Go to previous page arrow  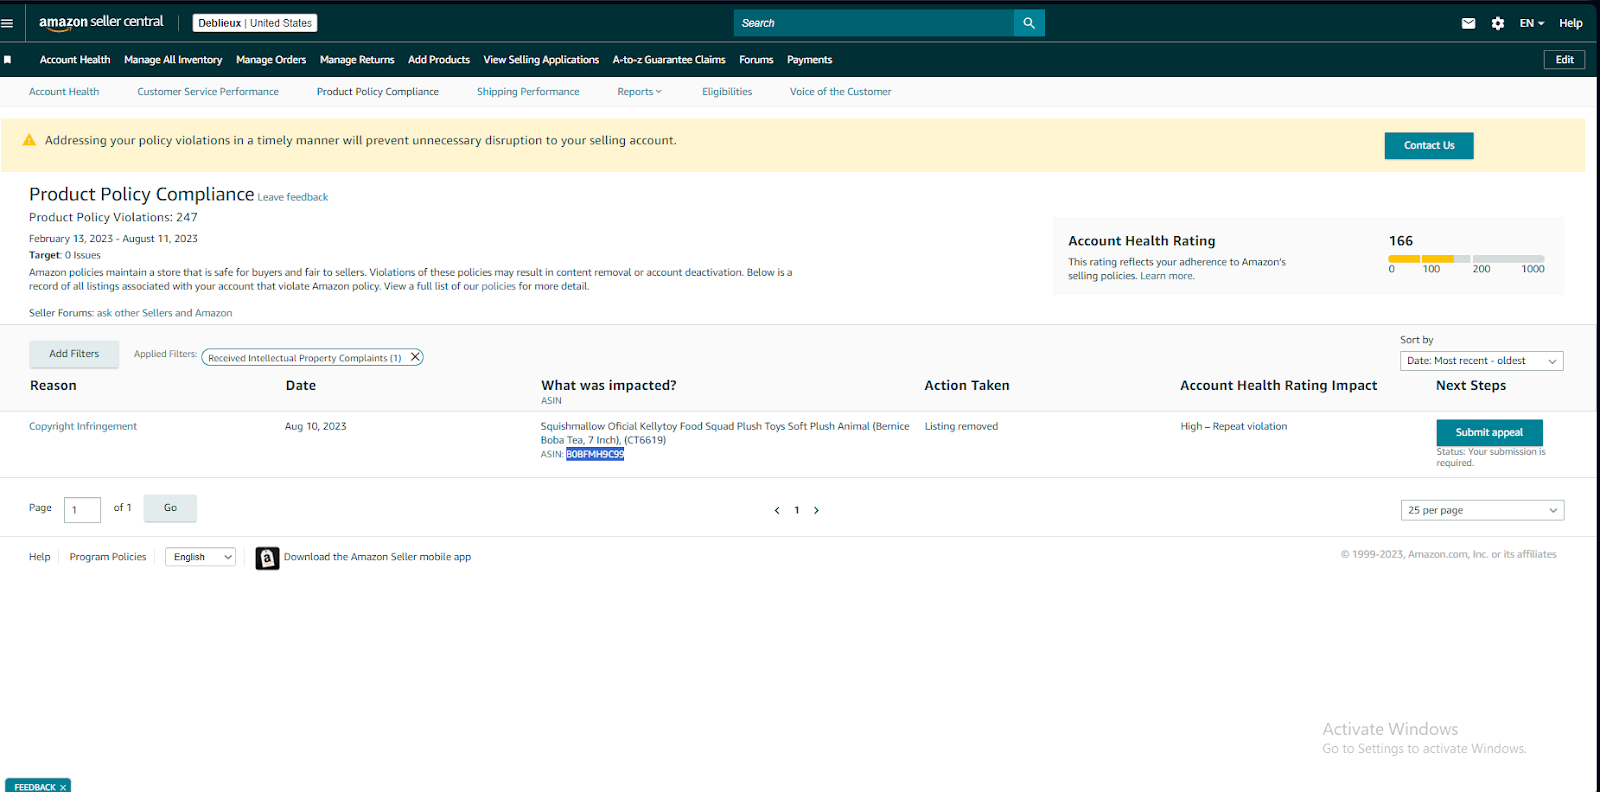[777, 510]
